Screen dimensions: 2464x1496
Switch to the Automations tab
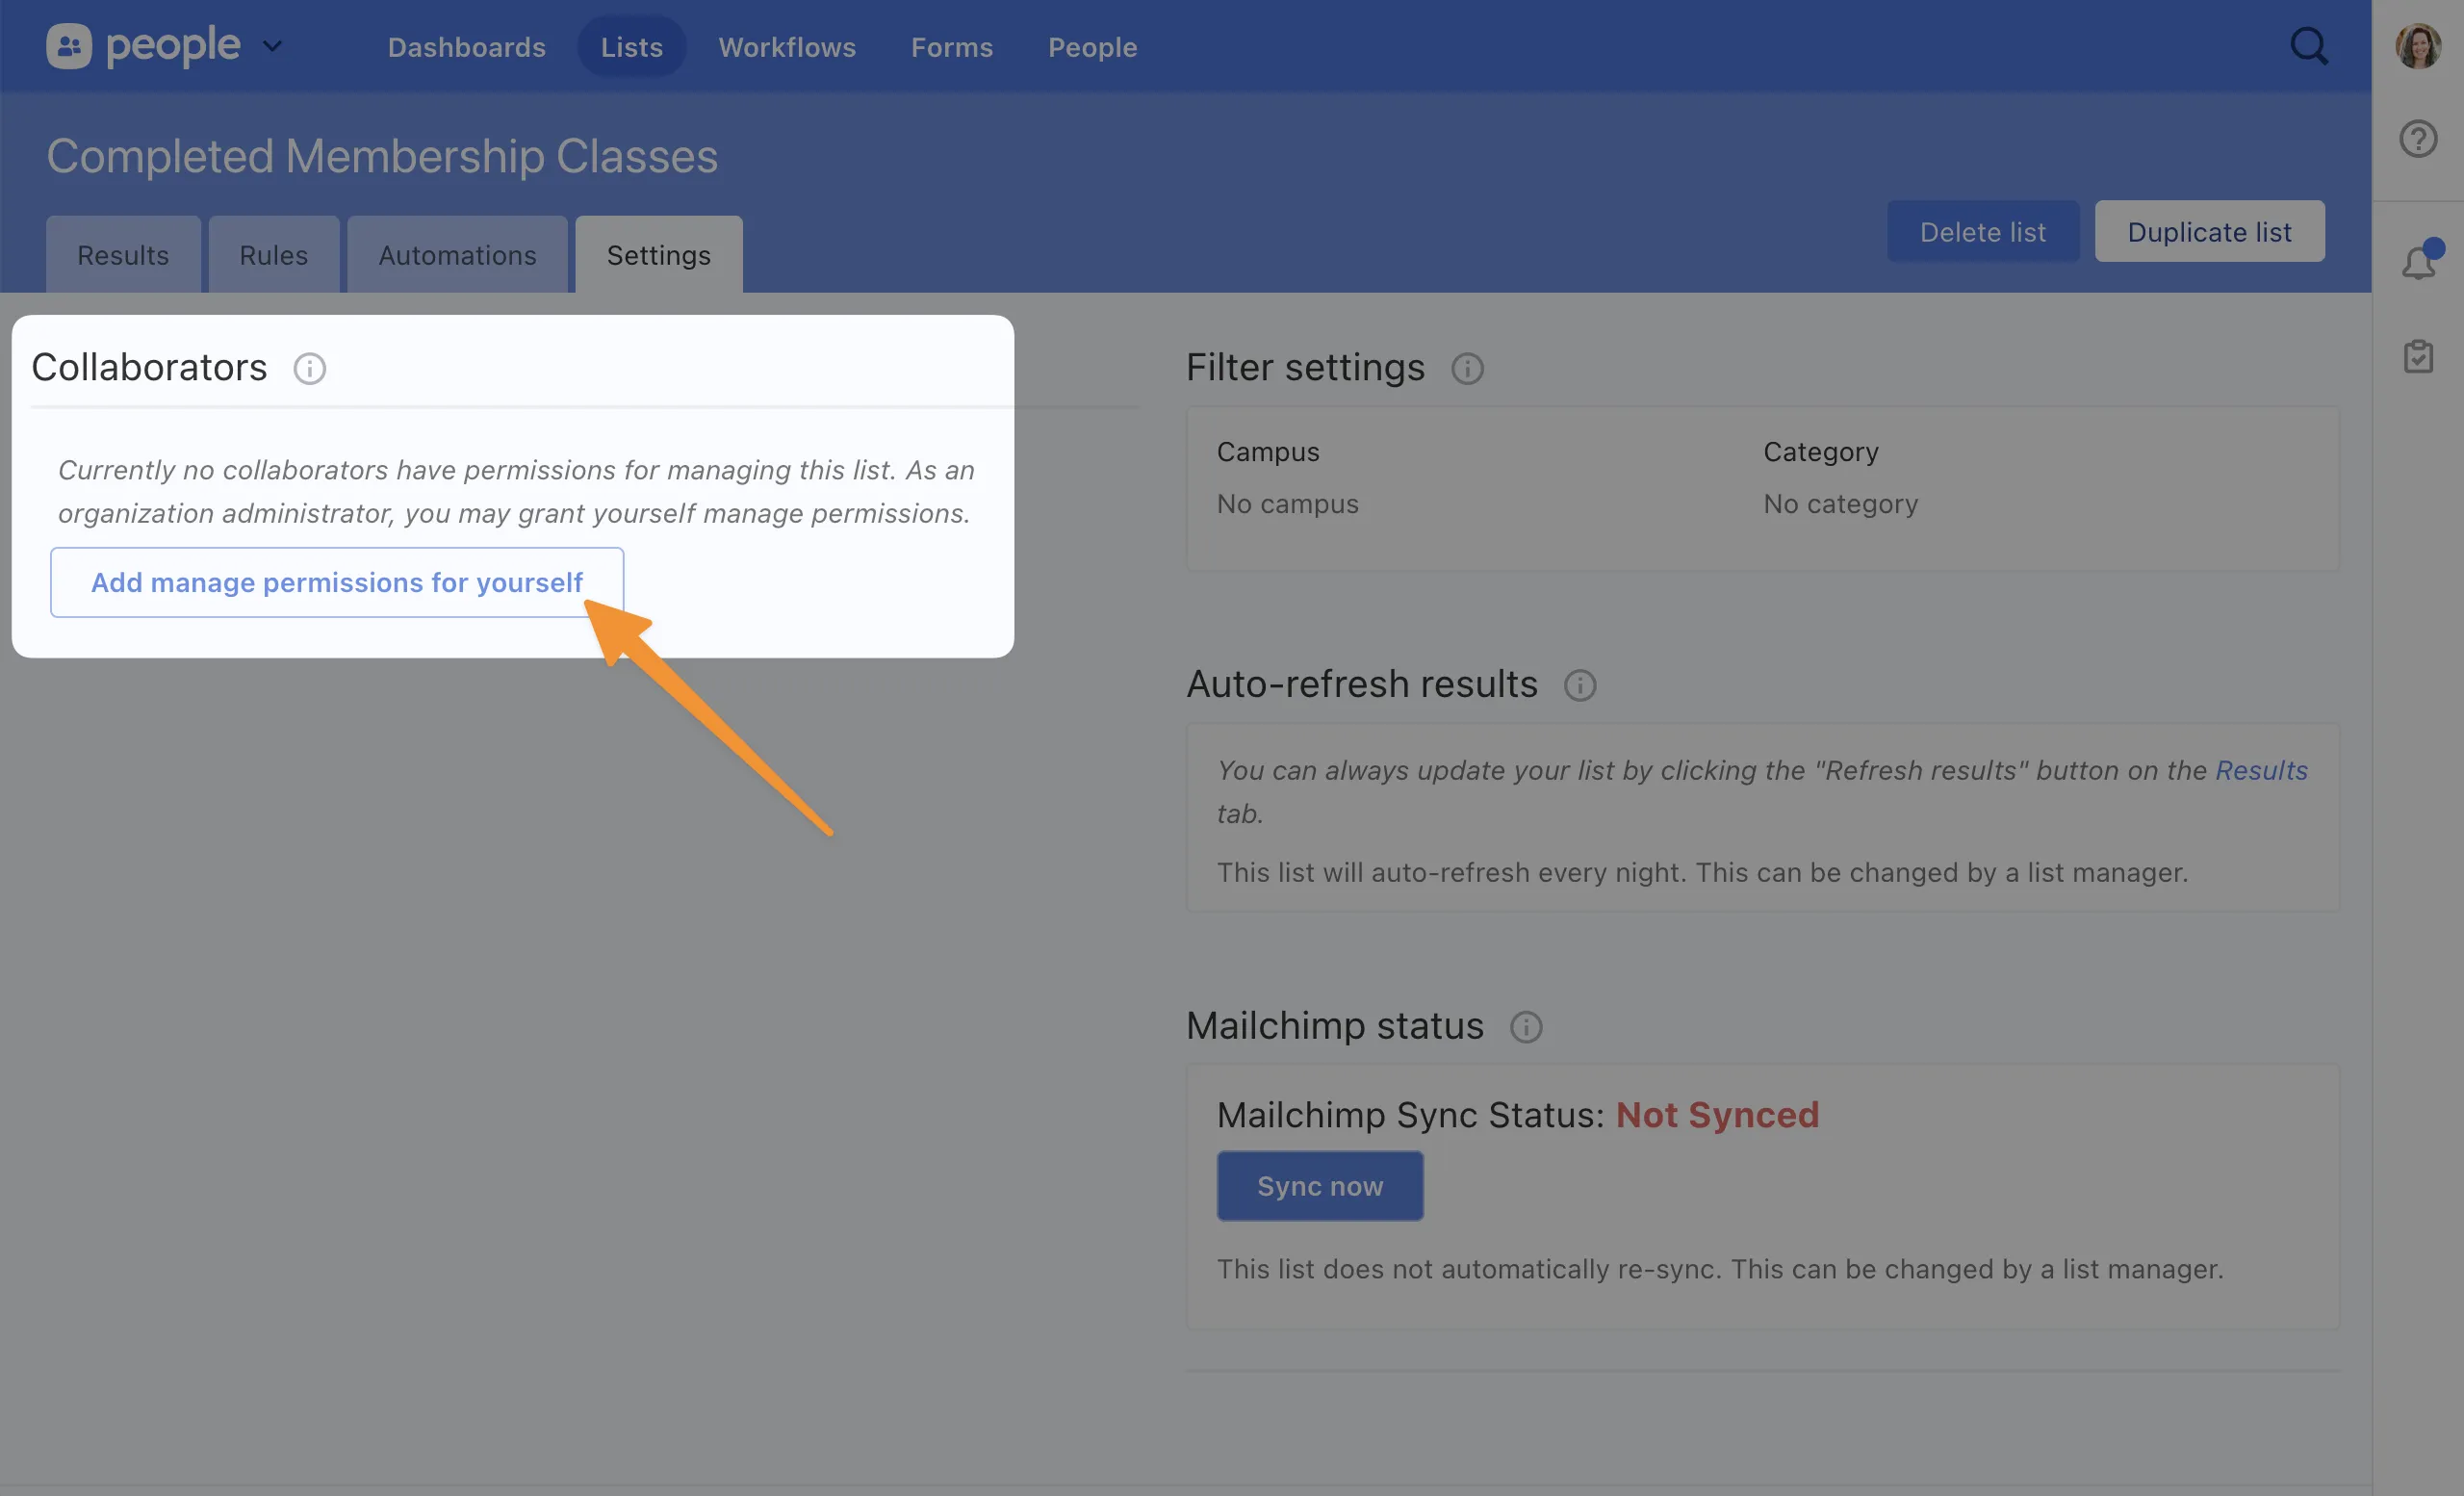pyautogui.click(x=457, y=256)
